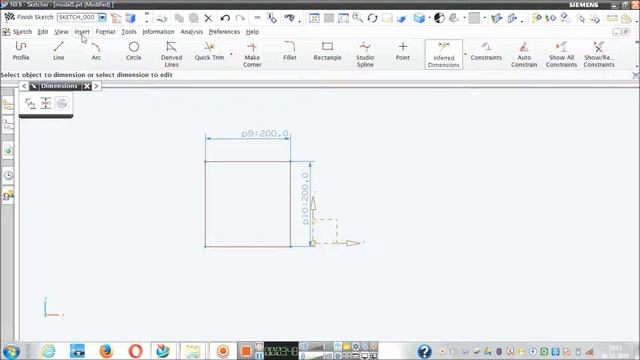
Task: Select the Derived Lines tool
Action: point(171,54)
